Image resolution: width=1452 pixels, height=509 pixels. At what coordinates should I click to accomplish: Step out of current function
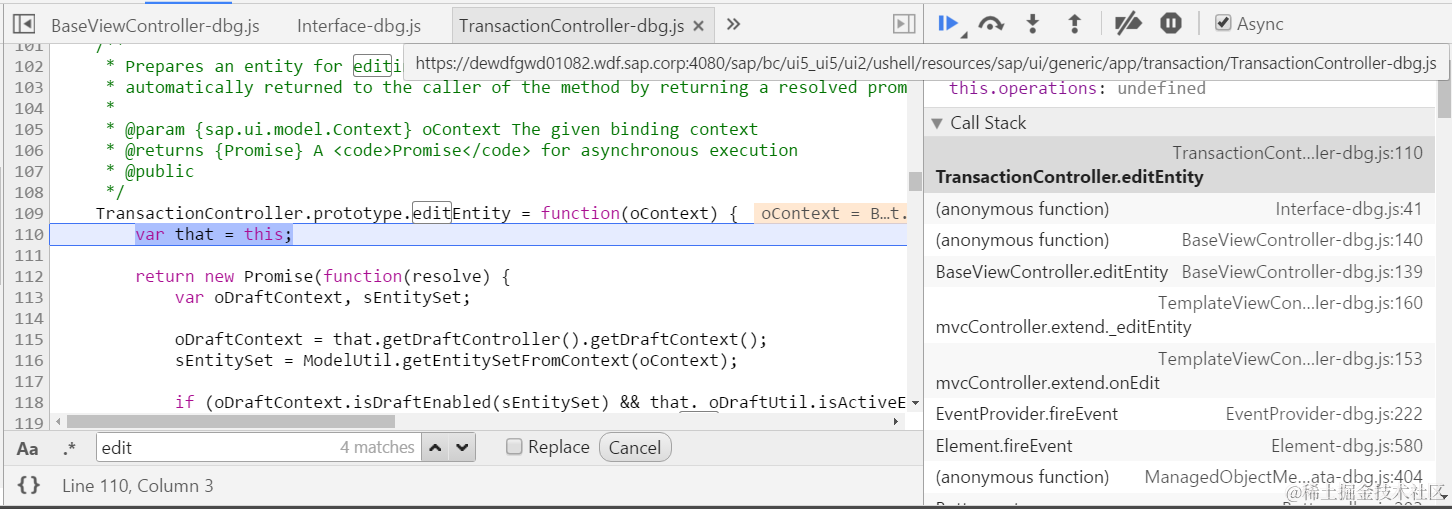pyautogui.click(x=1075, y=24)
